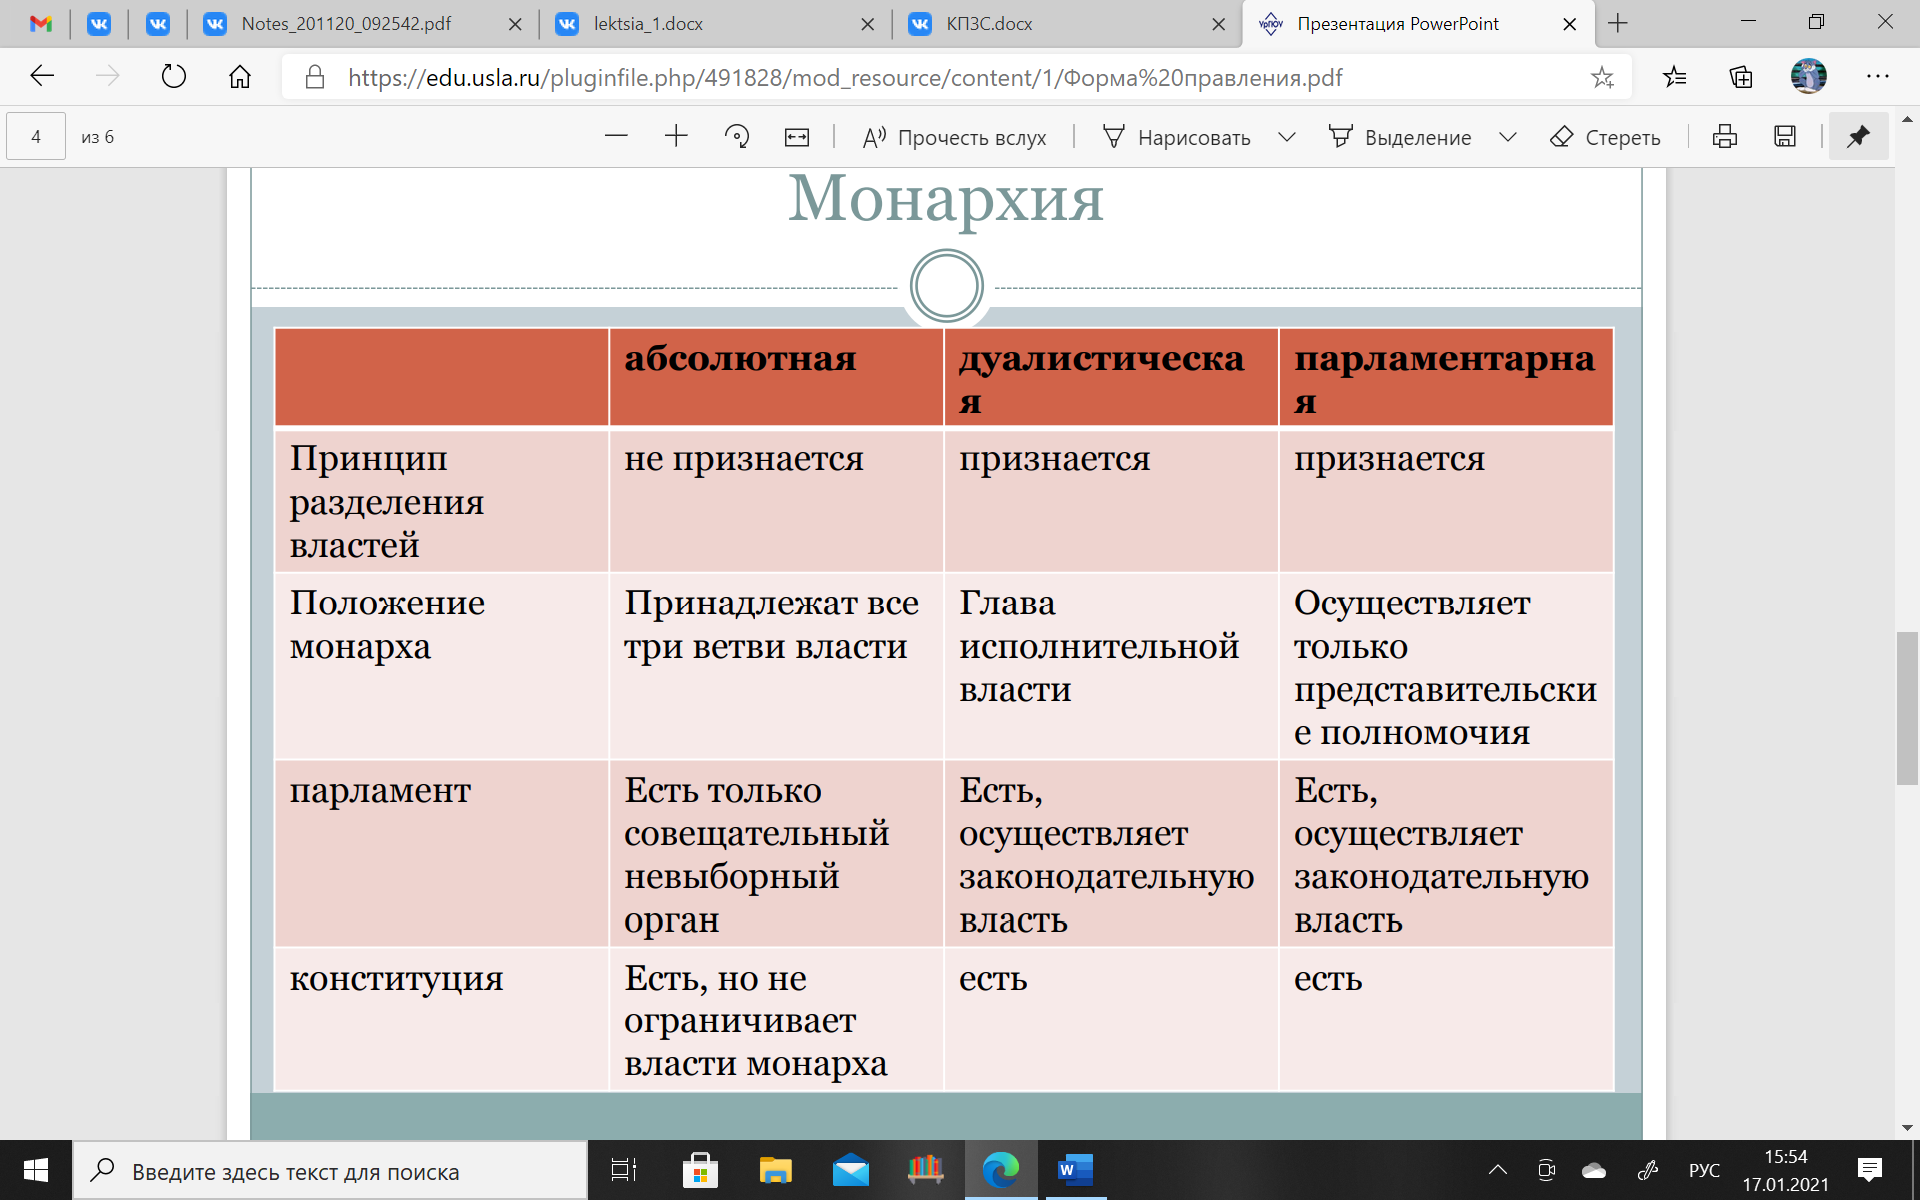Click the vertical scrollbar thumb

pos(1907,708)
